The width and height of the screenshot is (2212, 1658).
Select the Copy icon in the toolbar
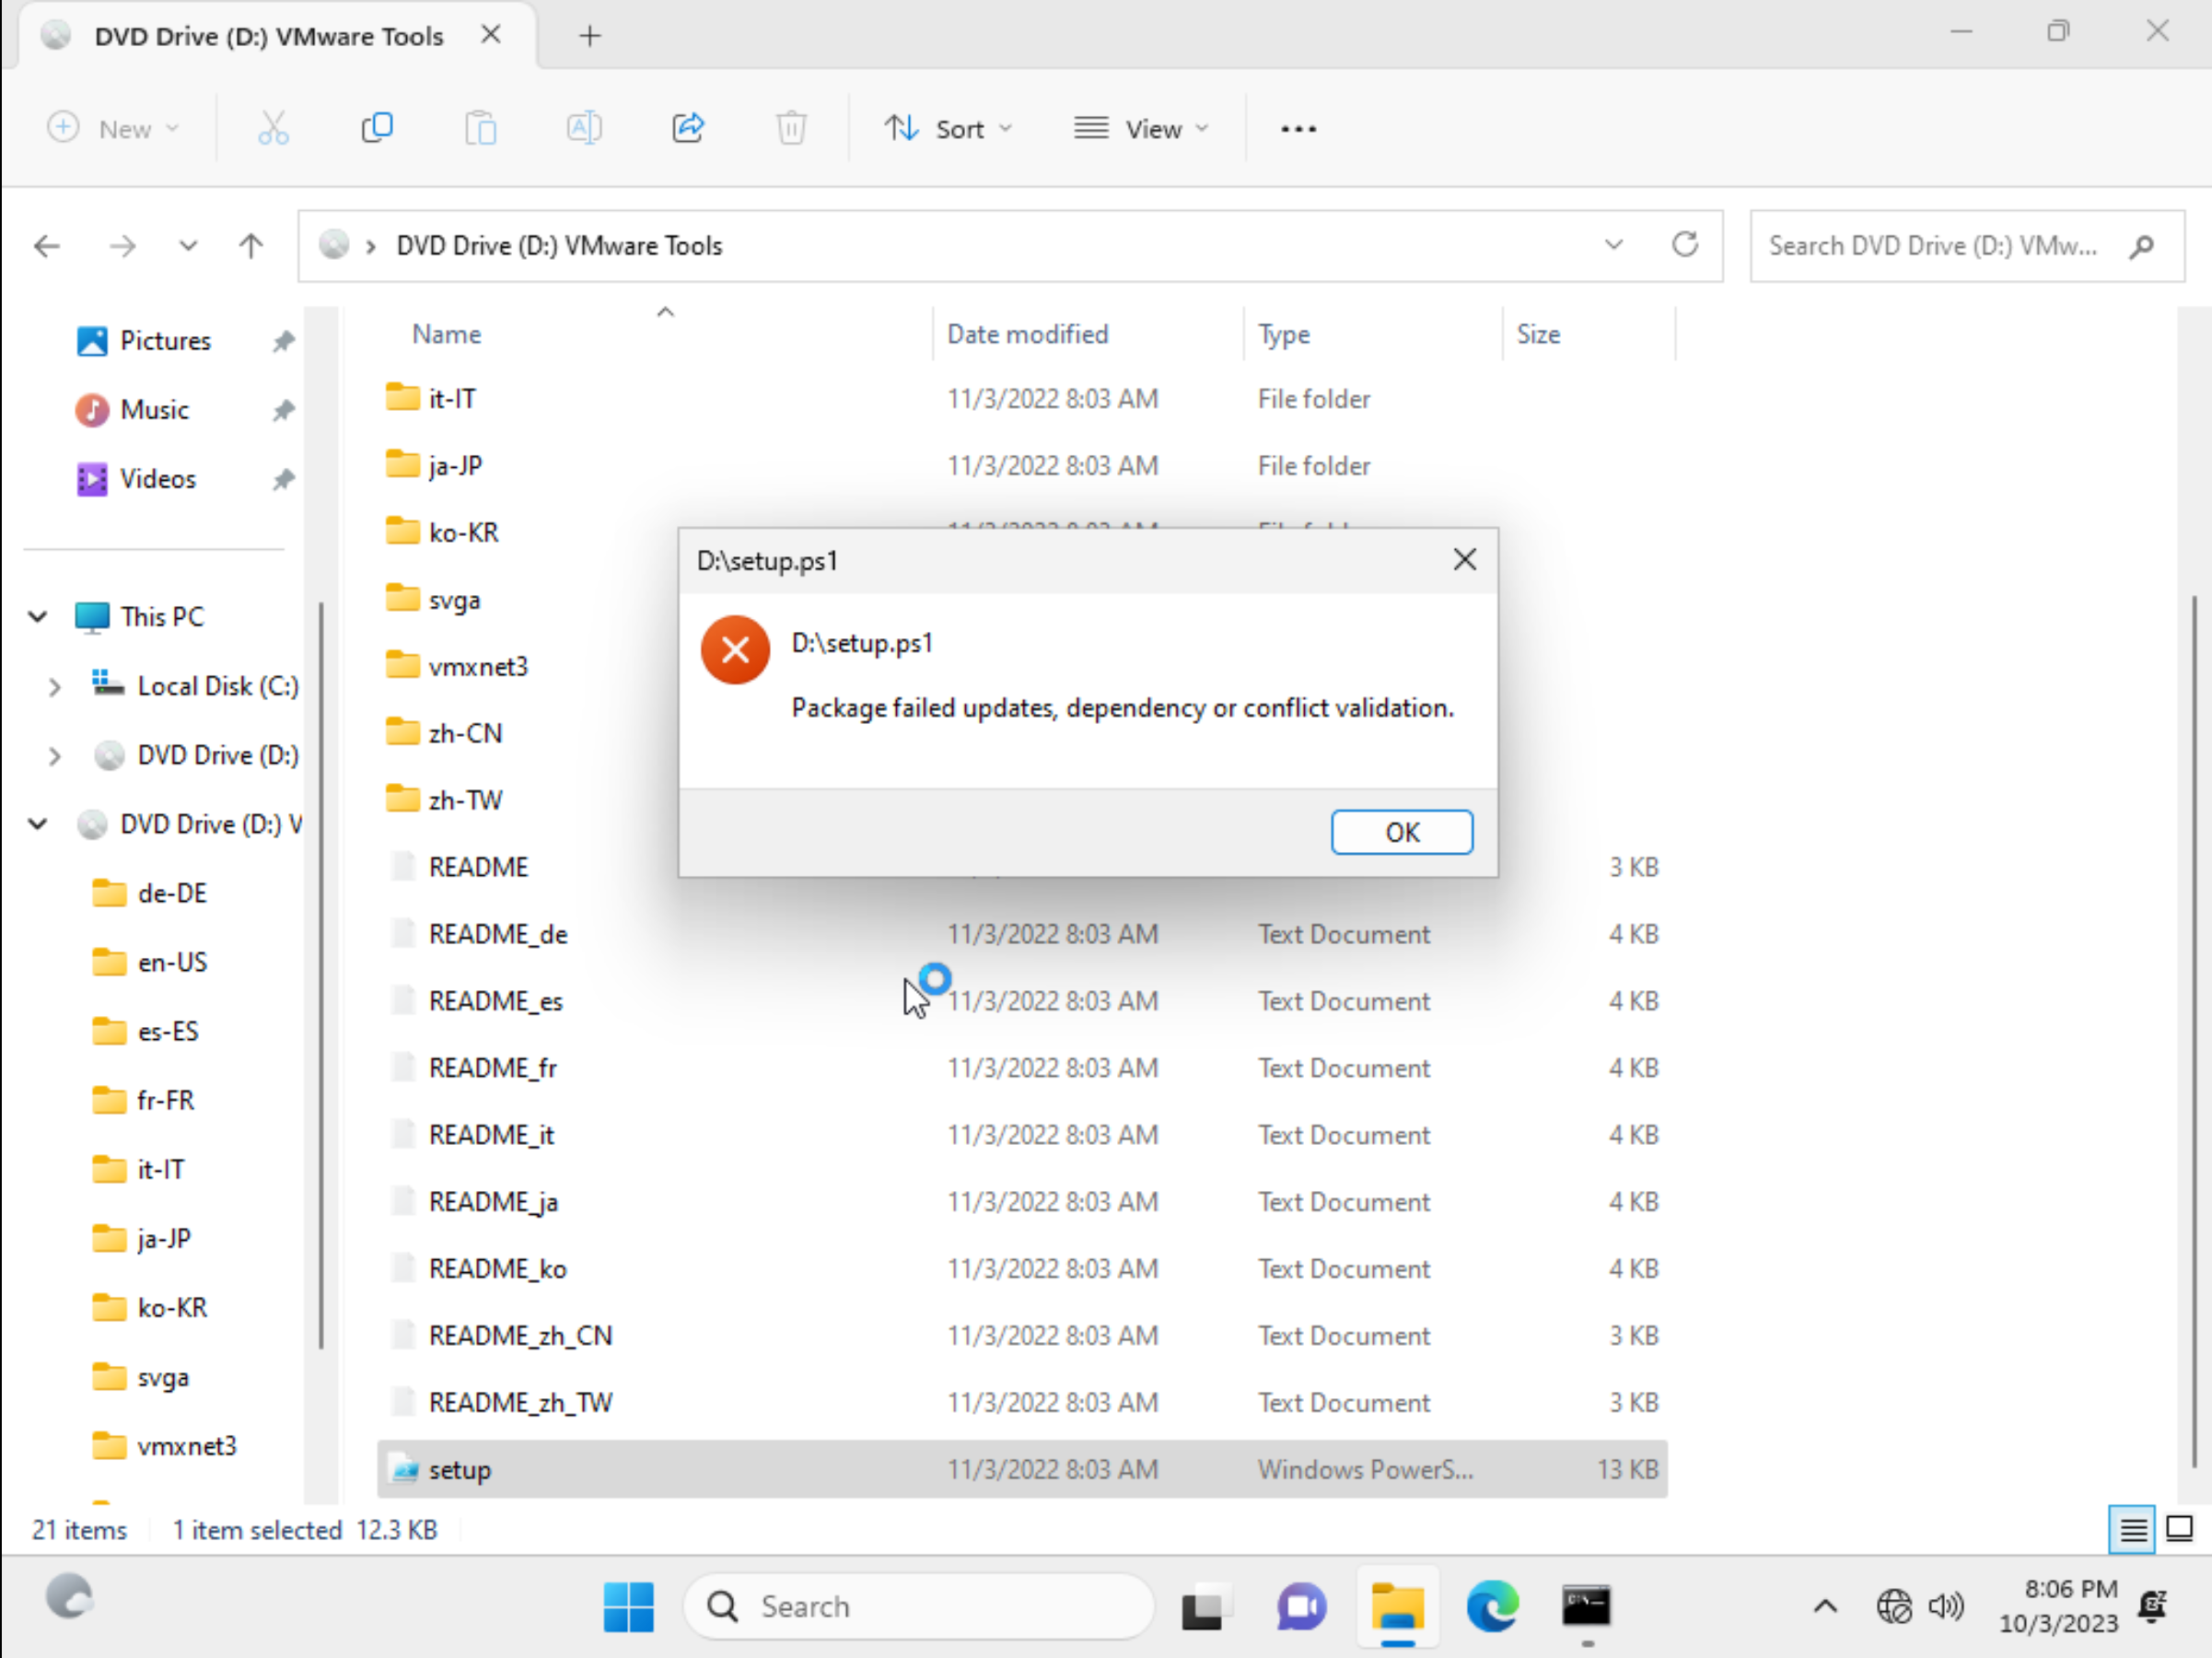pos(377,127)
